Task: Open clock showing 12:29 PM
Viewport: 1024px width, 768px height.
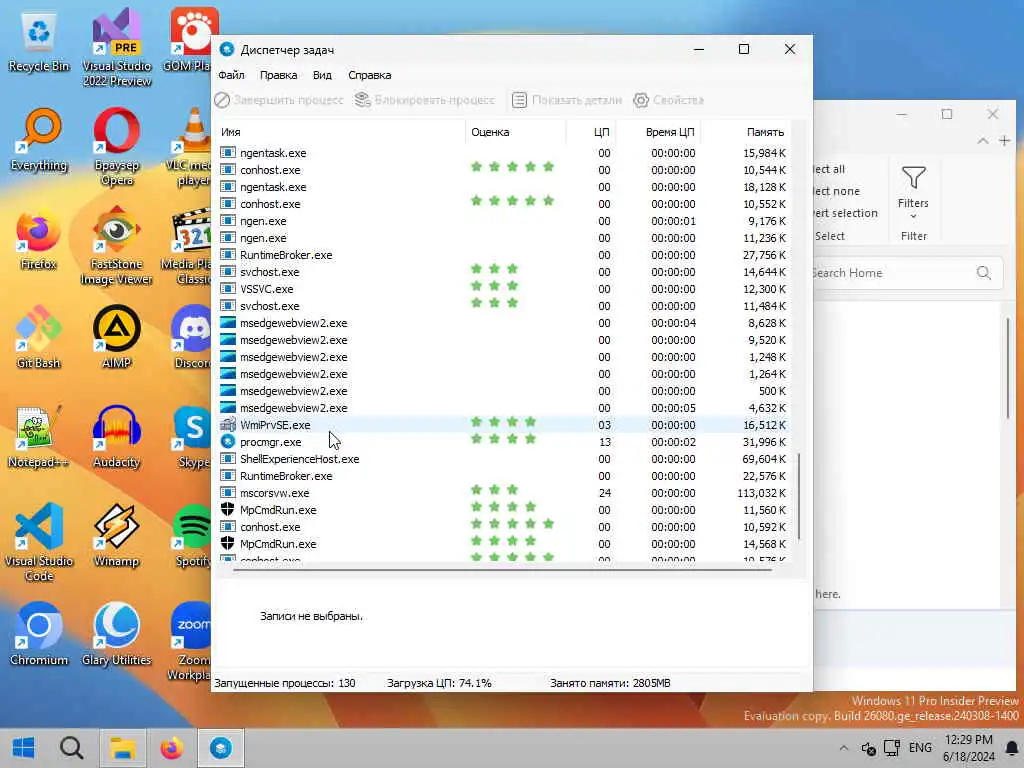Action: [x=968, y=748]
